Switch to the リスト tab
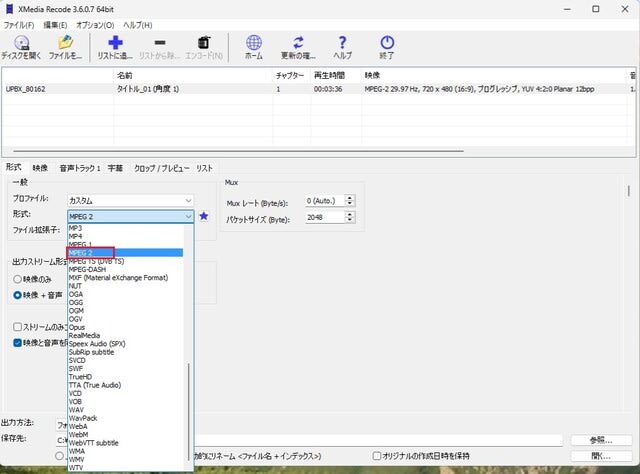 (x=204, y=168)
